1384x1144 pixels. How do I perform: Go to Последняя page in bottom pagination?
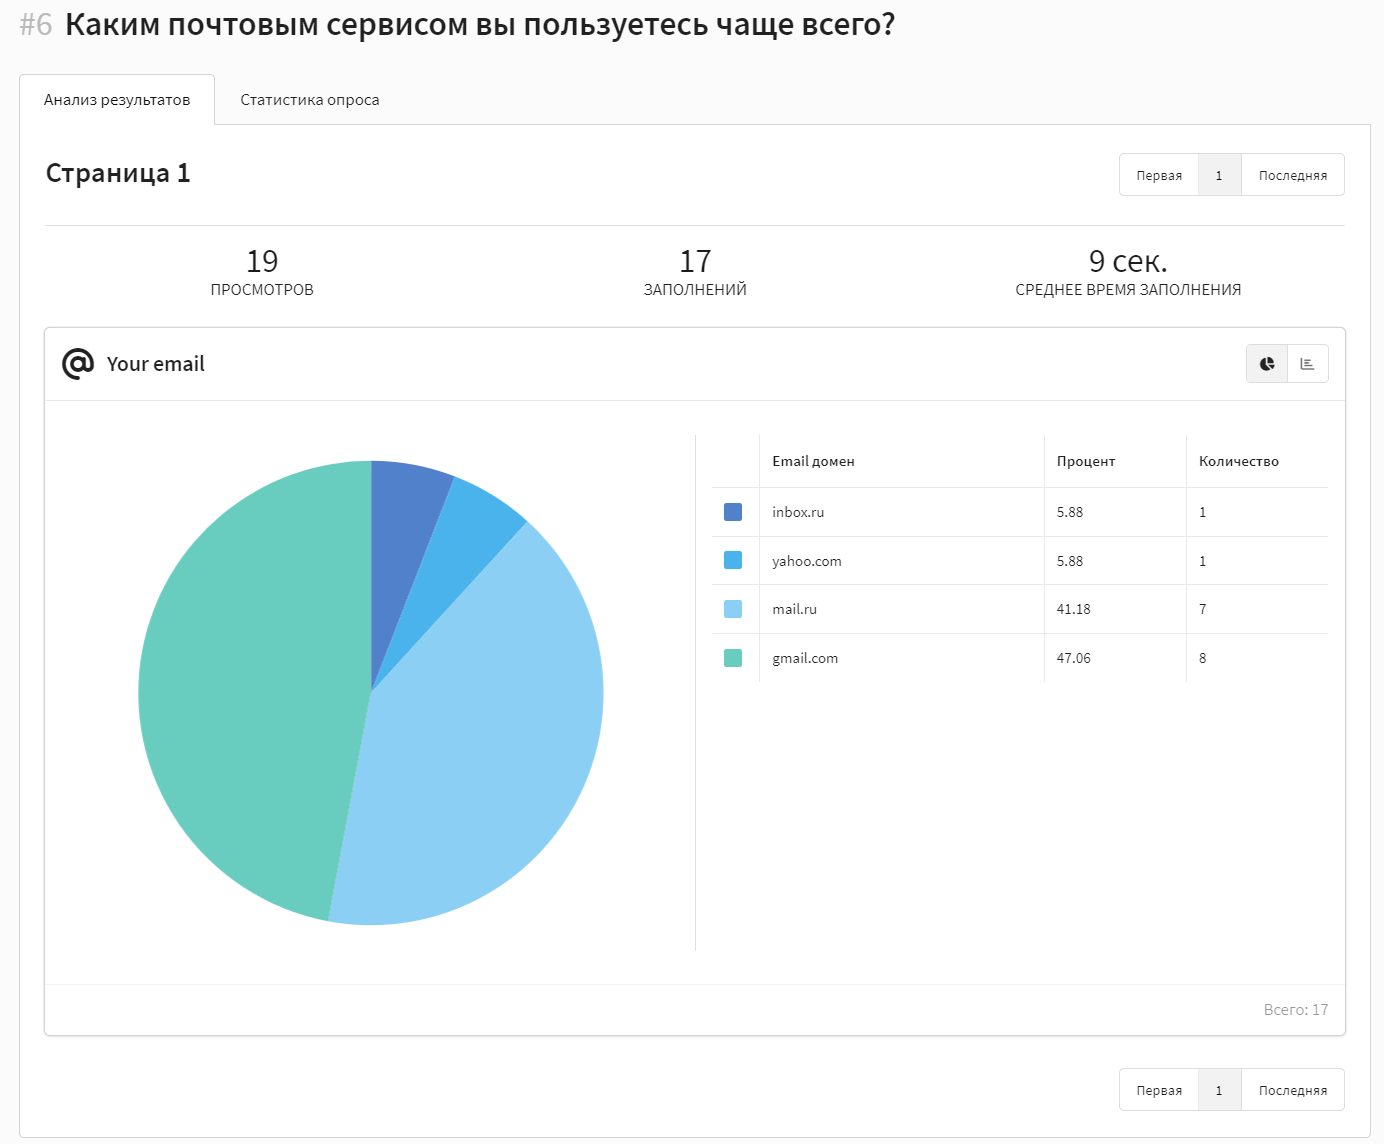1293,1090
